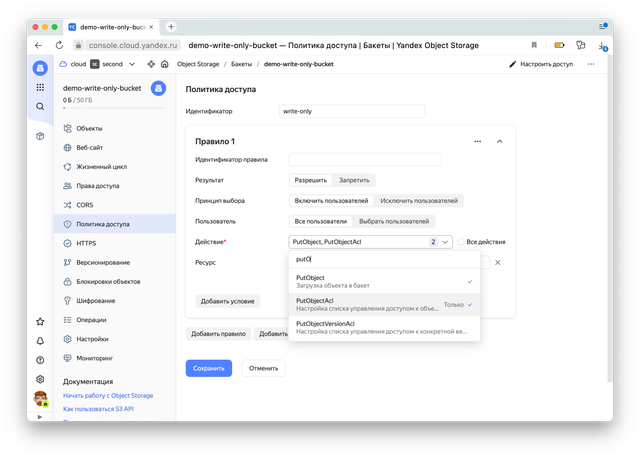Open the three-dots menu for Правило 1
The height and width of the screenshot is (457, 640).
coord(478,141)
